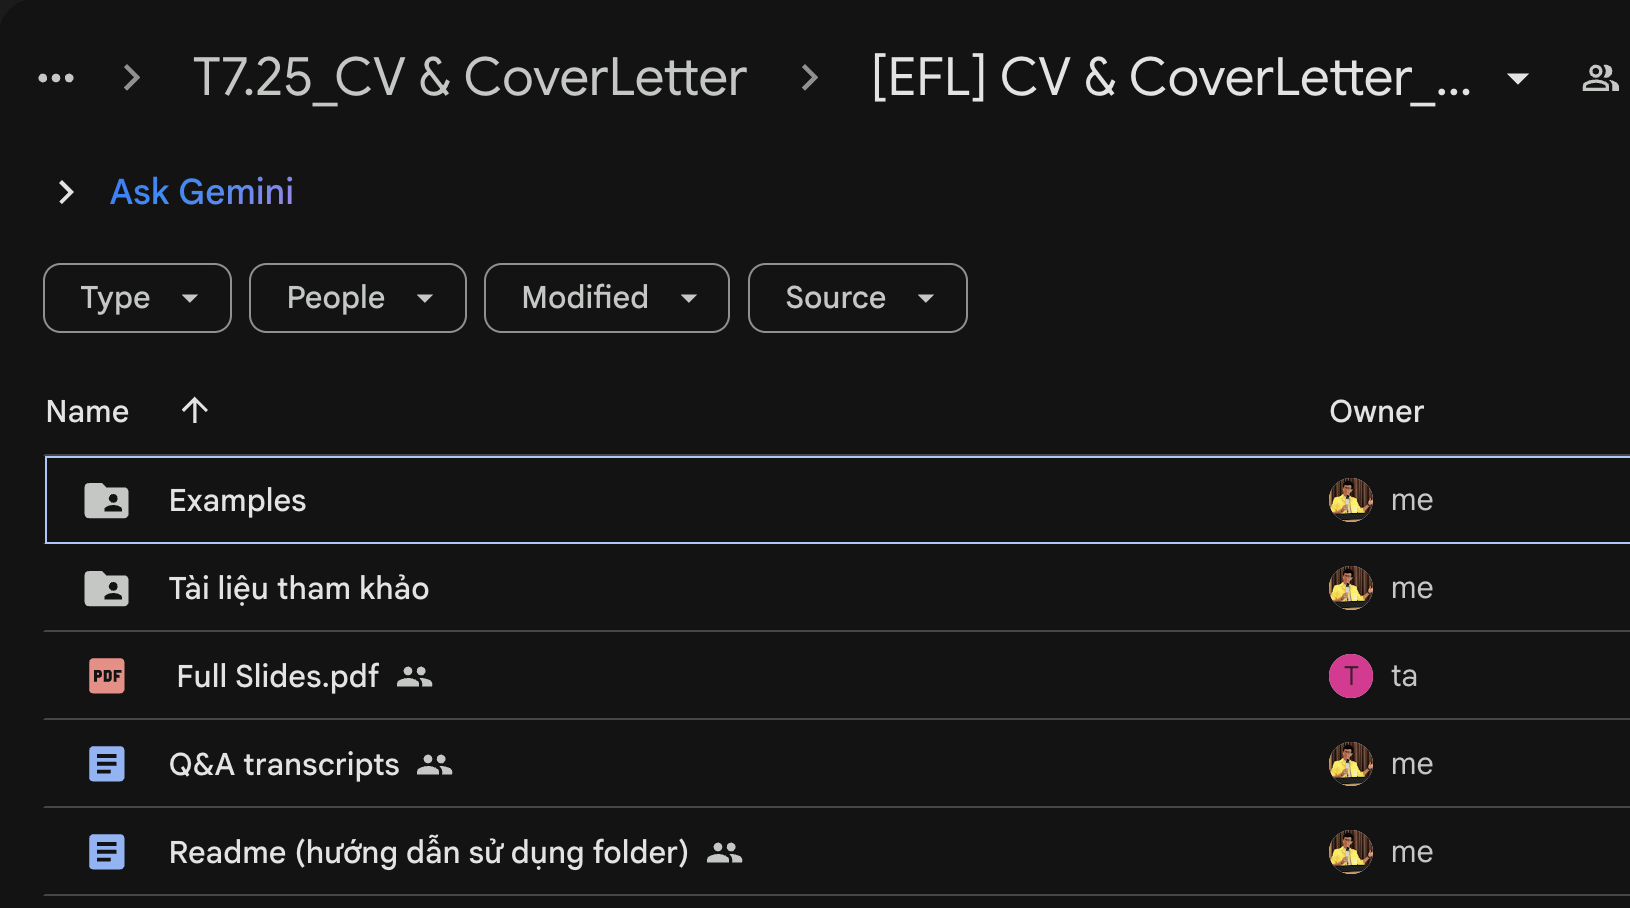The image size is (1630, 908).
Task: Open the People filter dropdown
Action: tap(357, 298)
